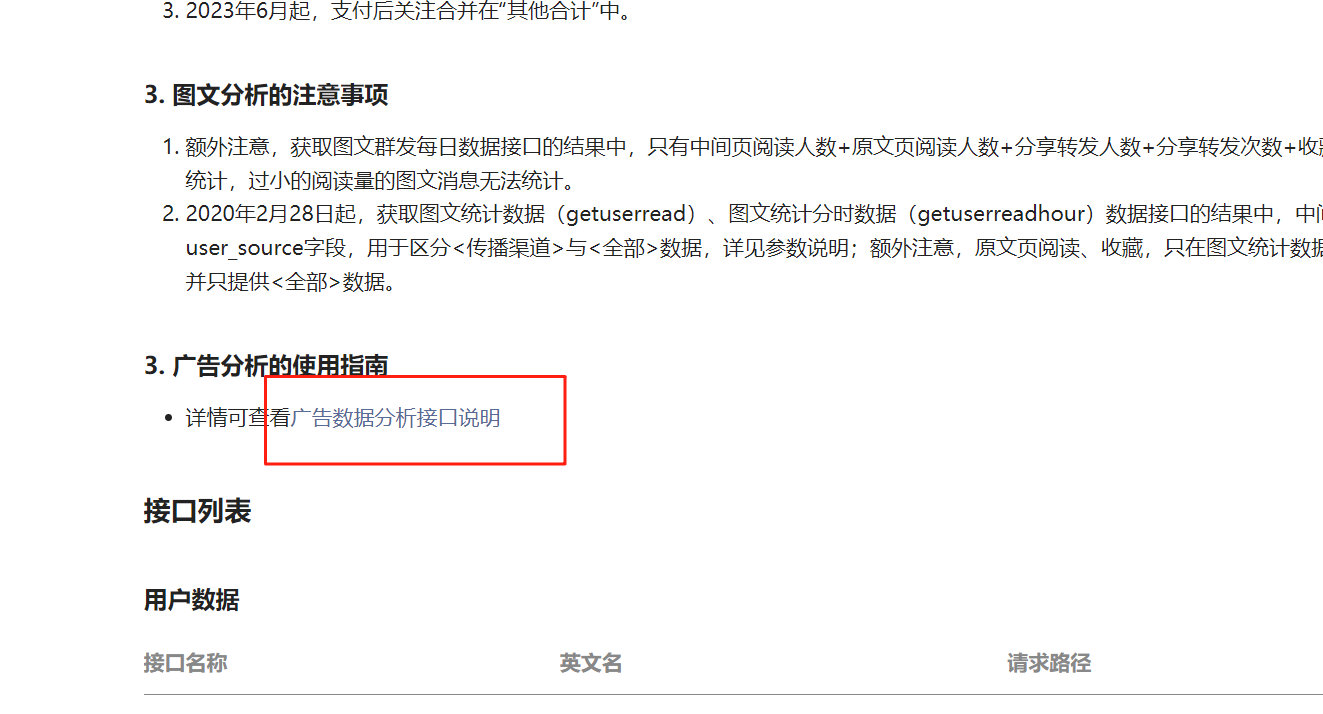Click the 并只提供<全部>数据 line
This screenshot has width=1323, height=714.
pos(291,282)
